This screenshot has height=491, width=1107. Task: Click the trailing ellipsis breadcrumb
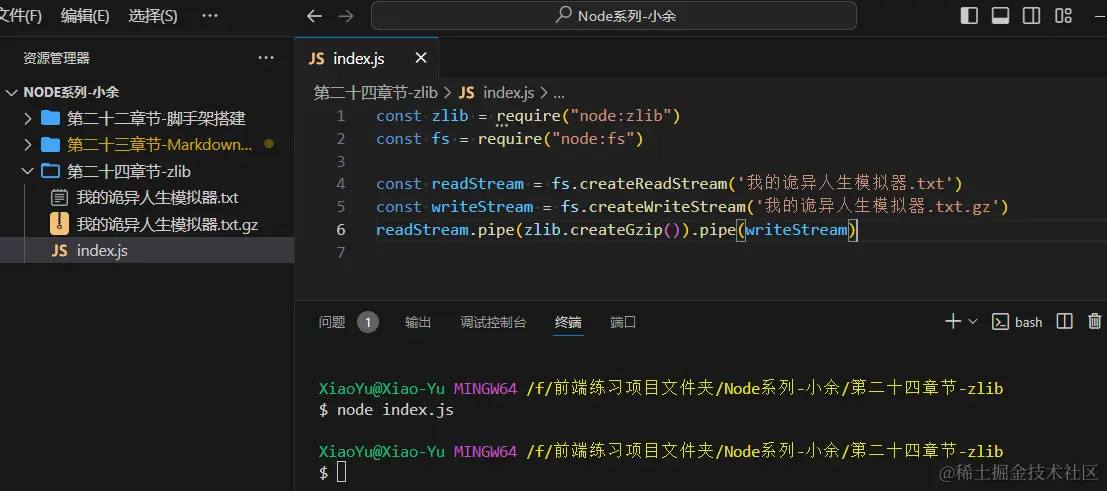click(x=559, y=93)
